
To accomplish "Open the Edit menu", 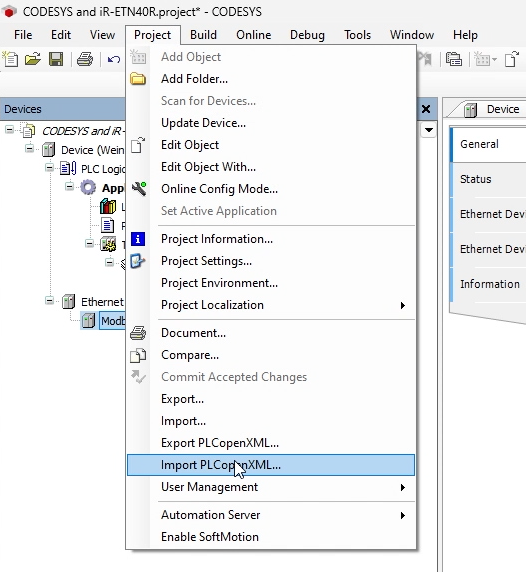I will point(61,35).
